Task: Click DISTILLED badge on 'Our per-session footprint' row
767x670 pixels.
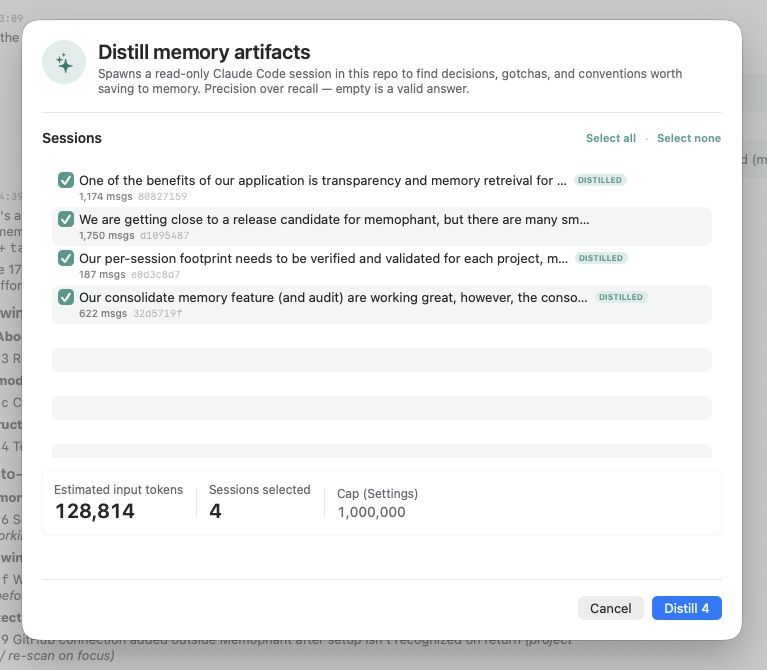Action: pos(601,258)
